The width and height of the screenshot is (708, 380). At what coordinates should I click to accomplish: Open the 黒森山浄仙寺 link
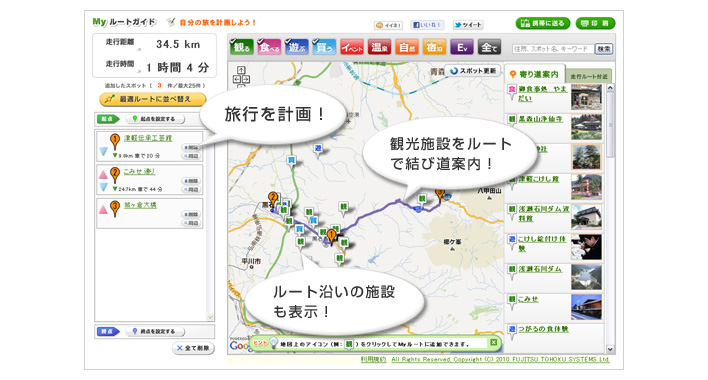pos(540,119)
